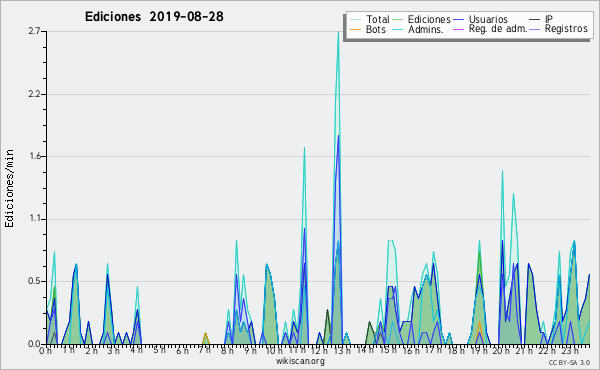Click the y-axis value 0.5
The height and width of the screenshot is (370, 600).
click(34, 281)
